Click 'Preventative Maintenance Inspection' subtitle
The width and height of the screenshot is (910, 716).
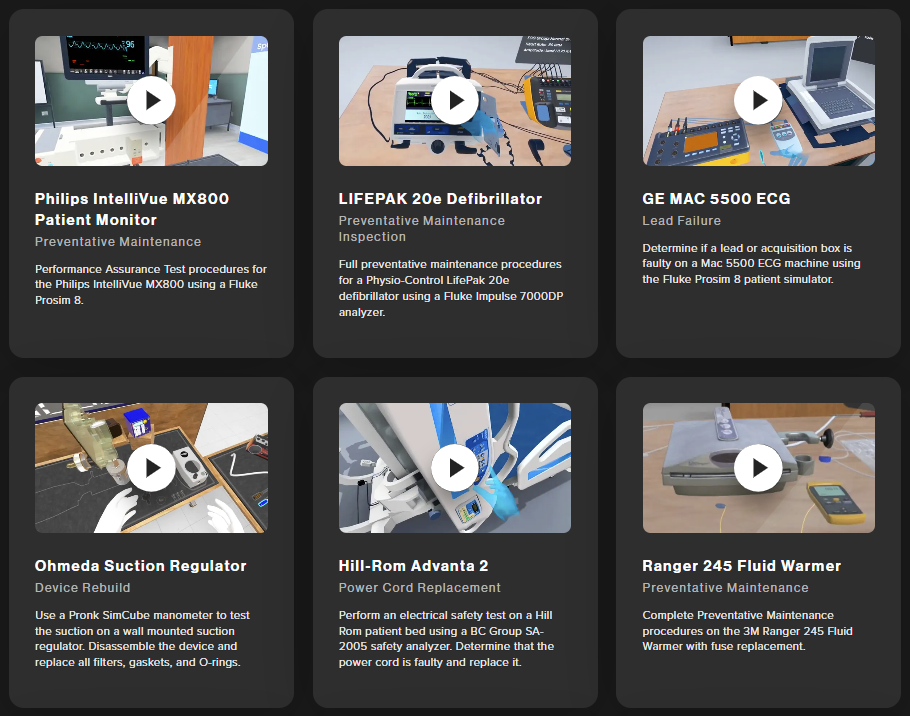[x=422, y=229]
